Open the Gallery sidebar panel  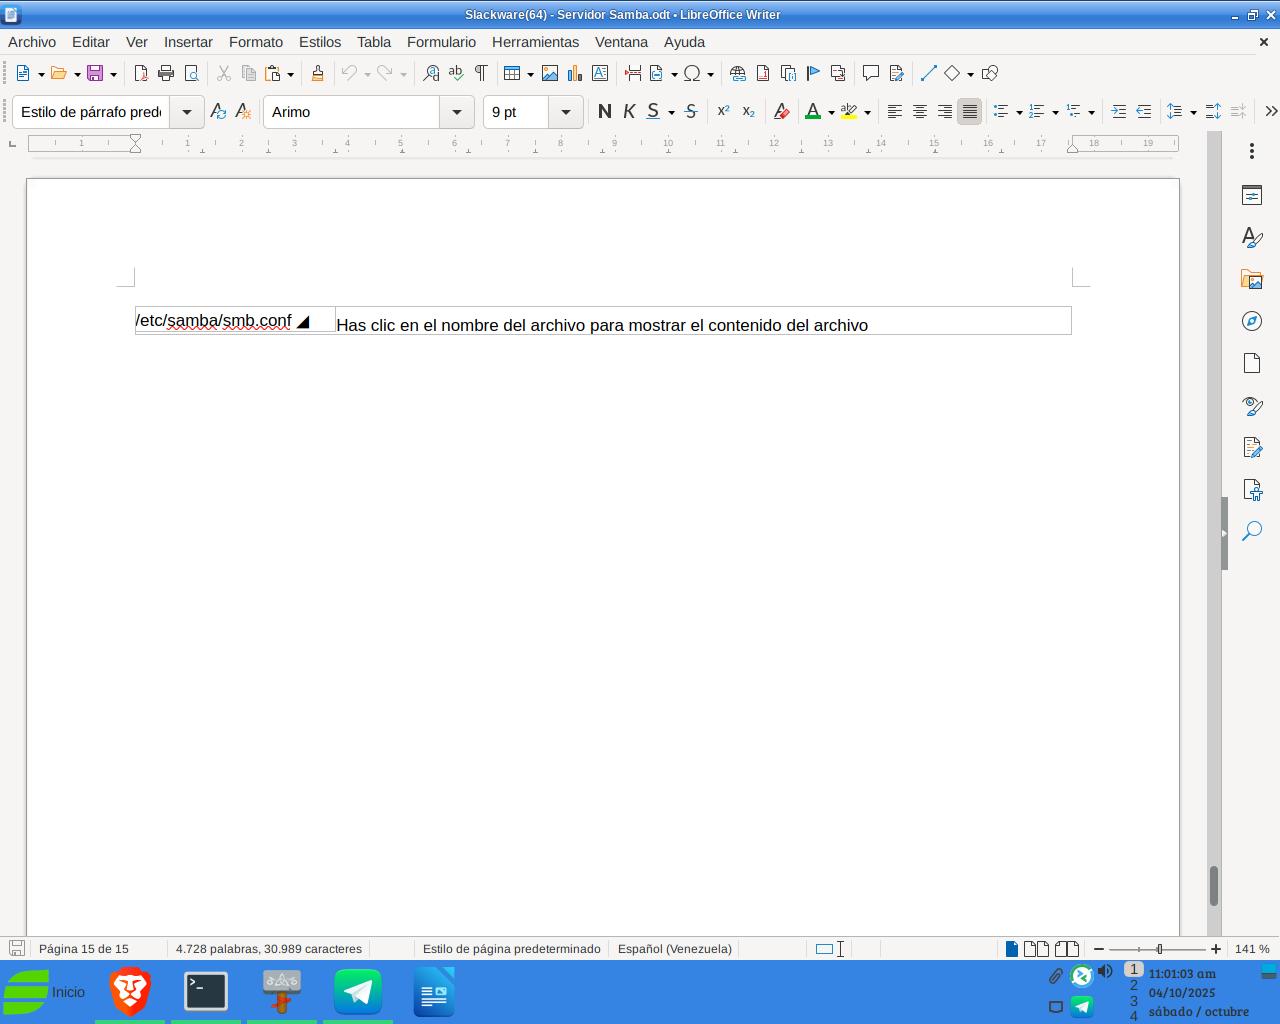(1251, 279)
